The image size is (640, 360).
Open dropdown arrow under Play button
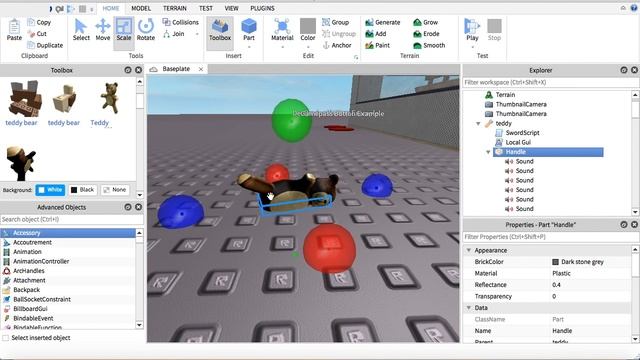[472, 47]
